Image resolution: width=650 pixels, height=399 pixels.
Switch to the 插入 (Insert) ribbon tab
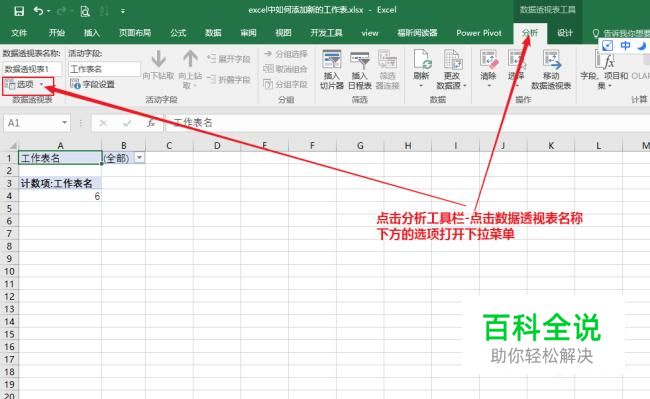pyautogui.click(x=92, y=33)
